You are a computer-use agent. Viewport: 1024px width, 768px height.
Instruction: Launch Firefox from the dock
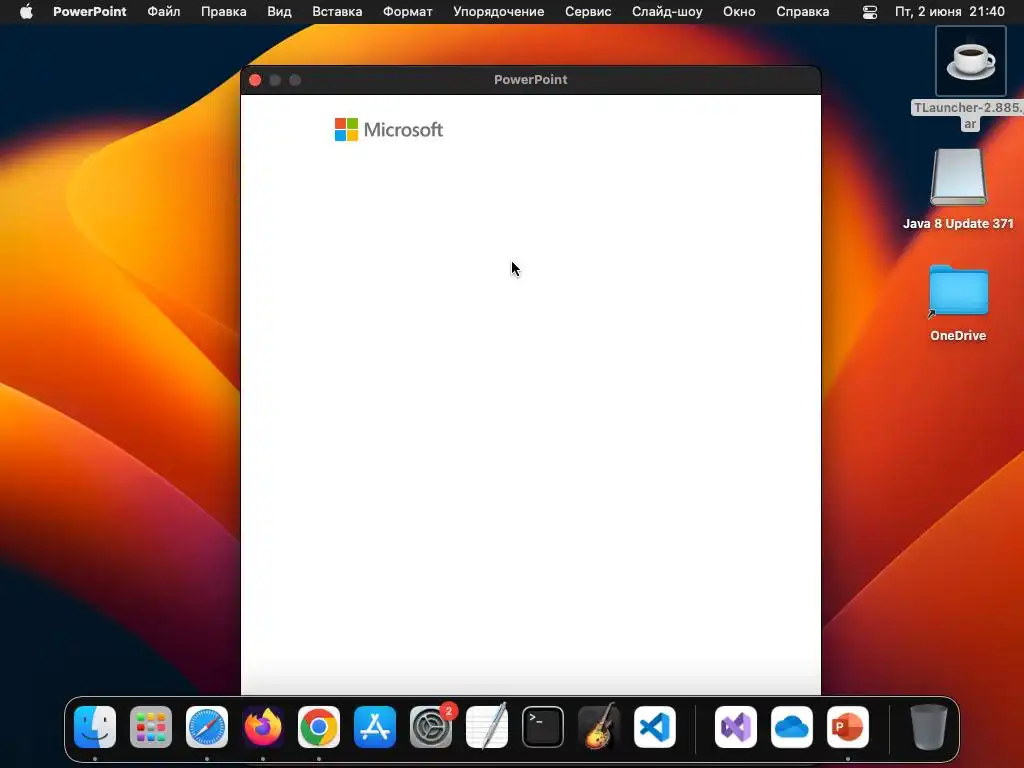pos(263,727)
